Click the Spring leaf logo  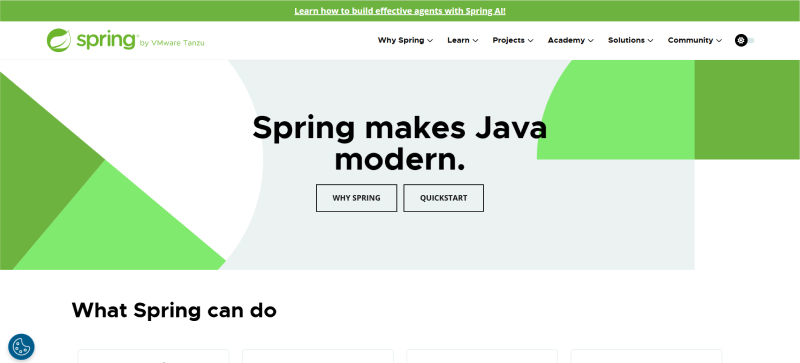(59, 40)
